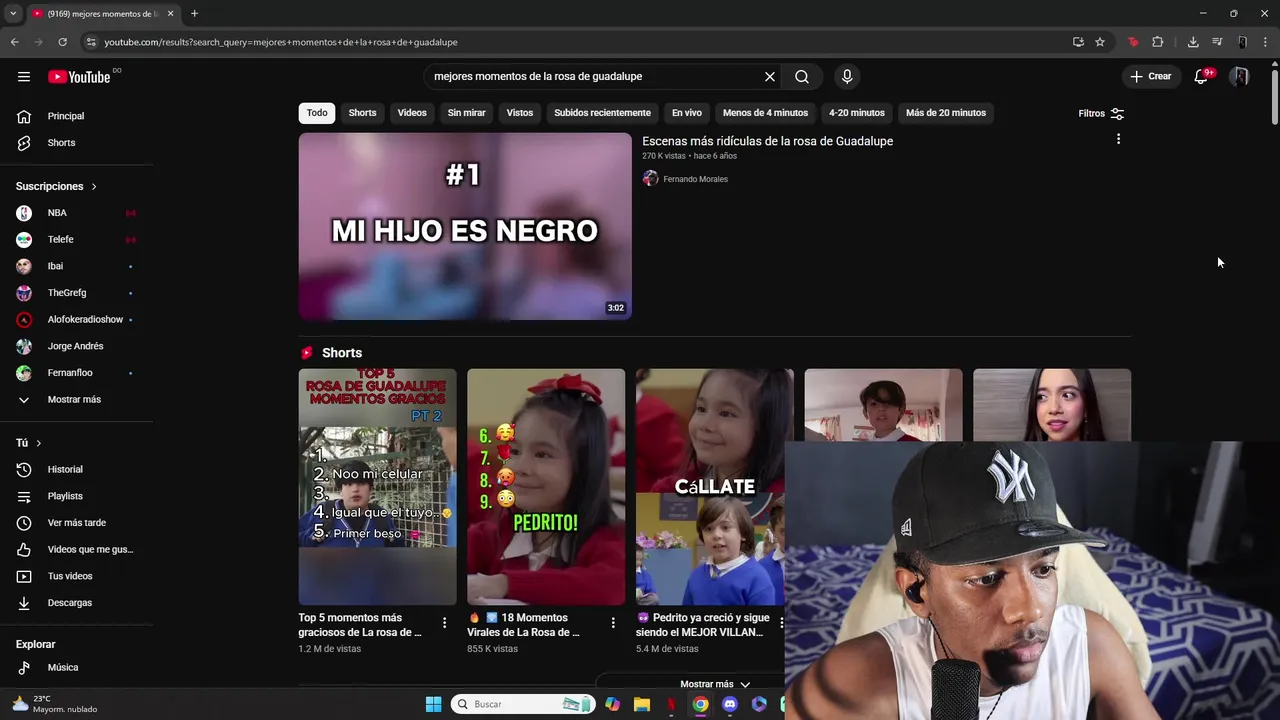The height and width of the screenshot is (720, 1280).
Task: Expand the Tú section chevron
Action: 39,443
